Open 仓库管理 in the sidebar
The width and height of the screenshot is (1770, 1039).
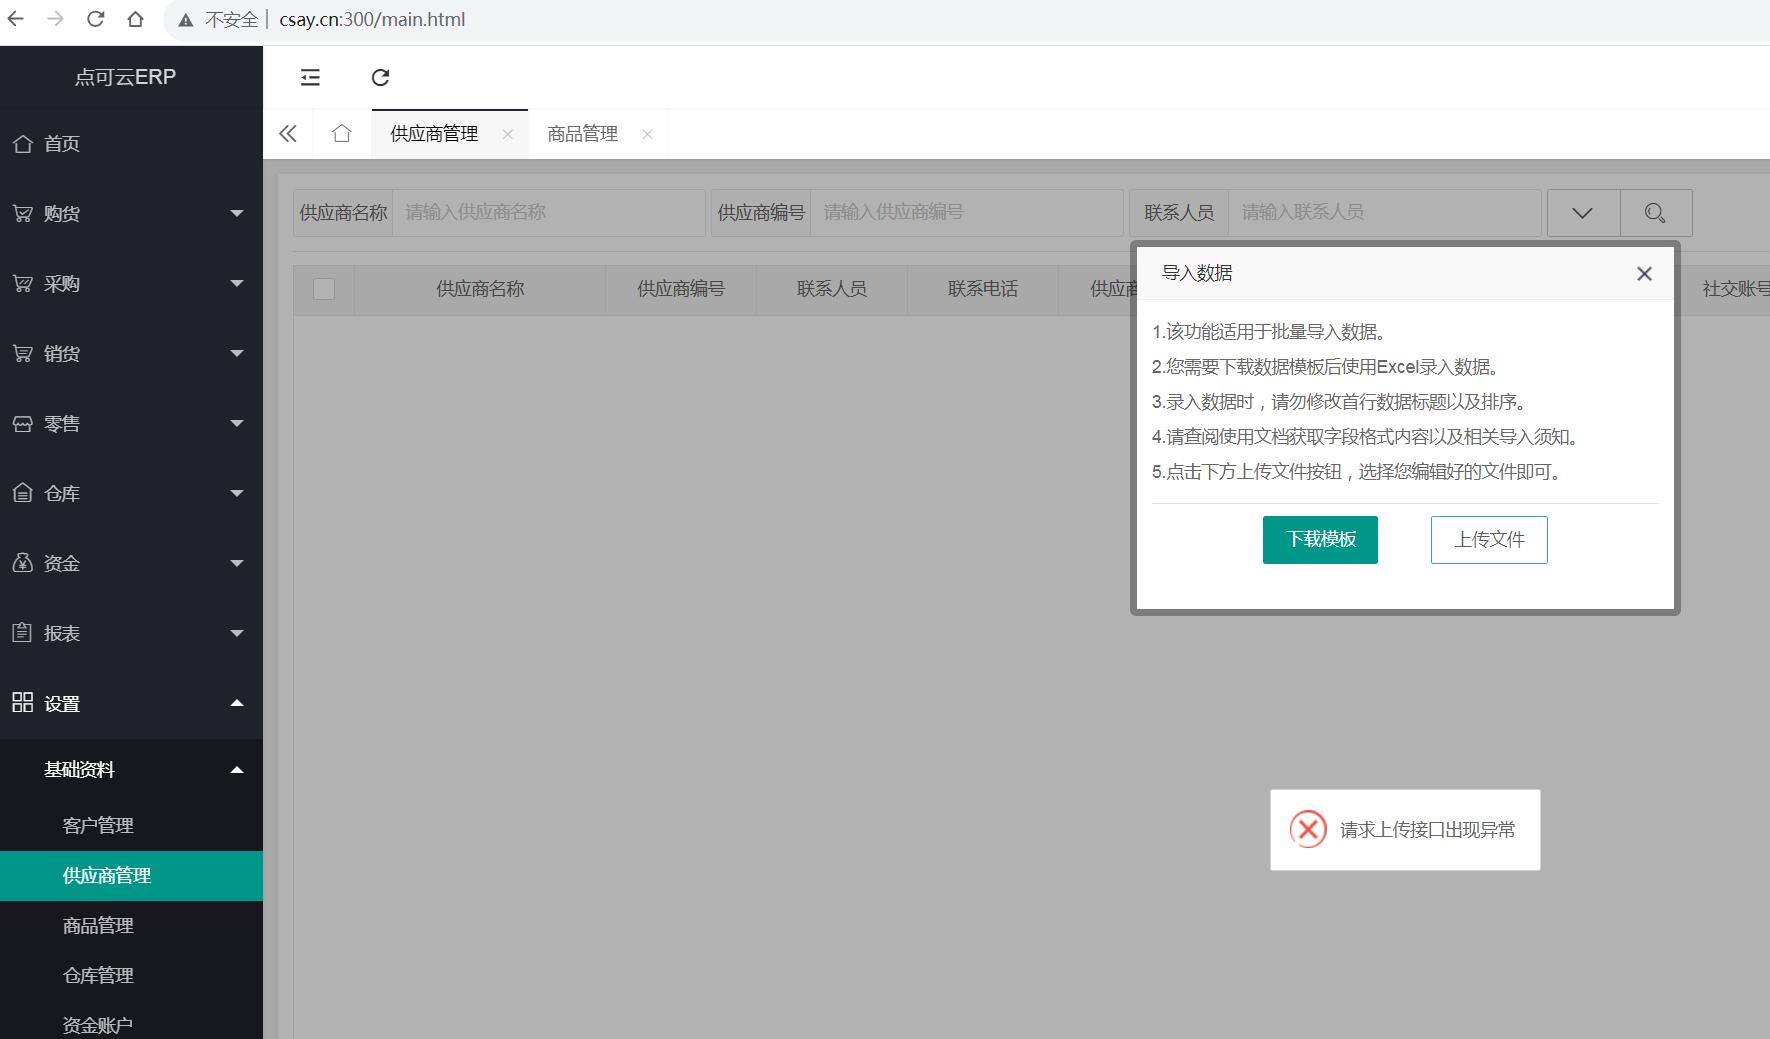coord(131,976)
